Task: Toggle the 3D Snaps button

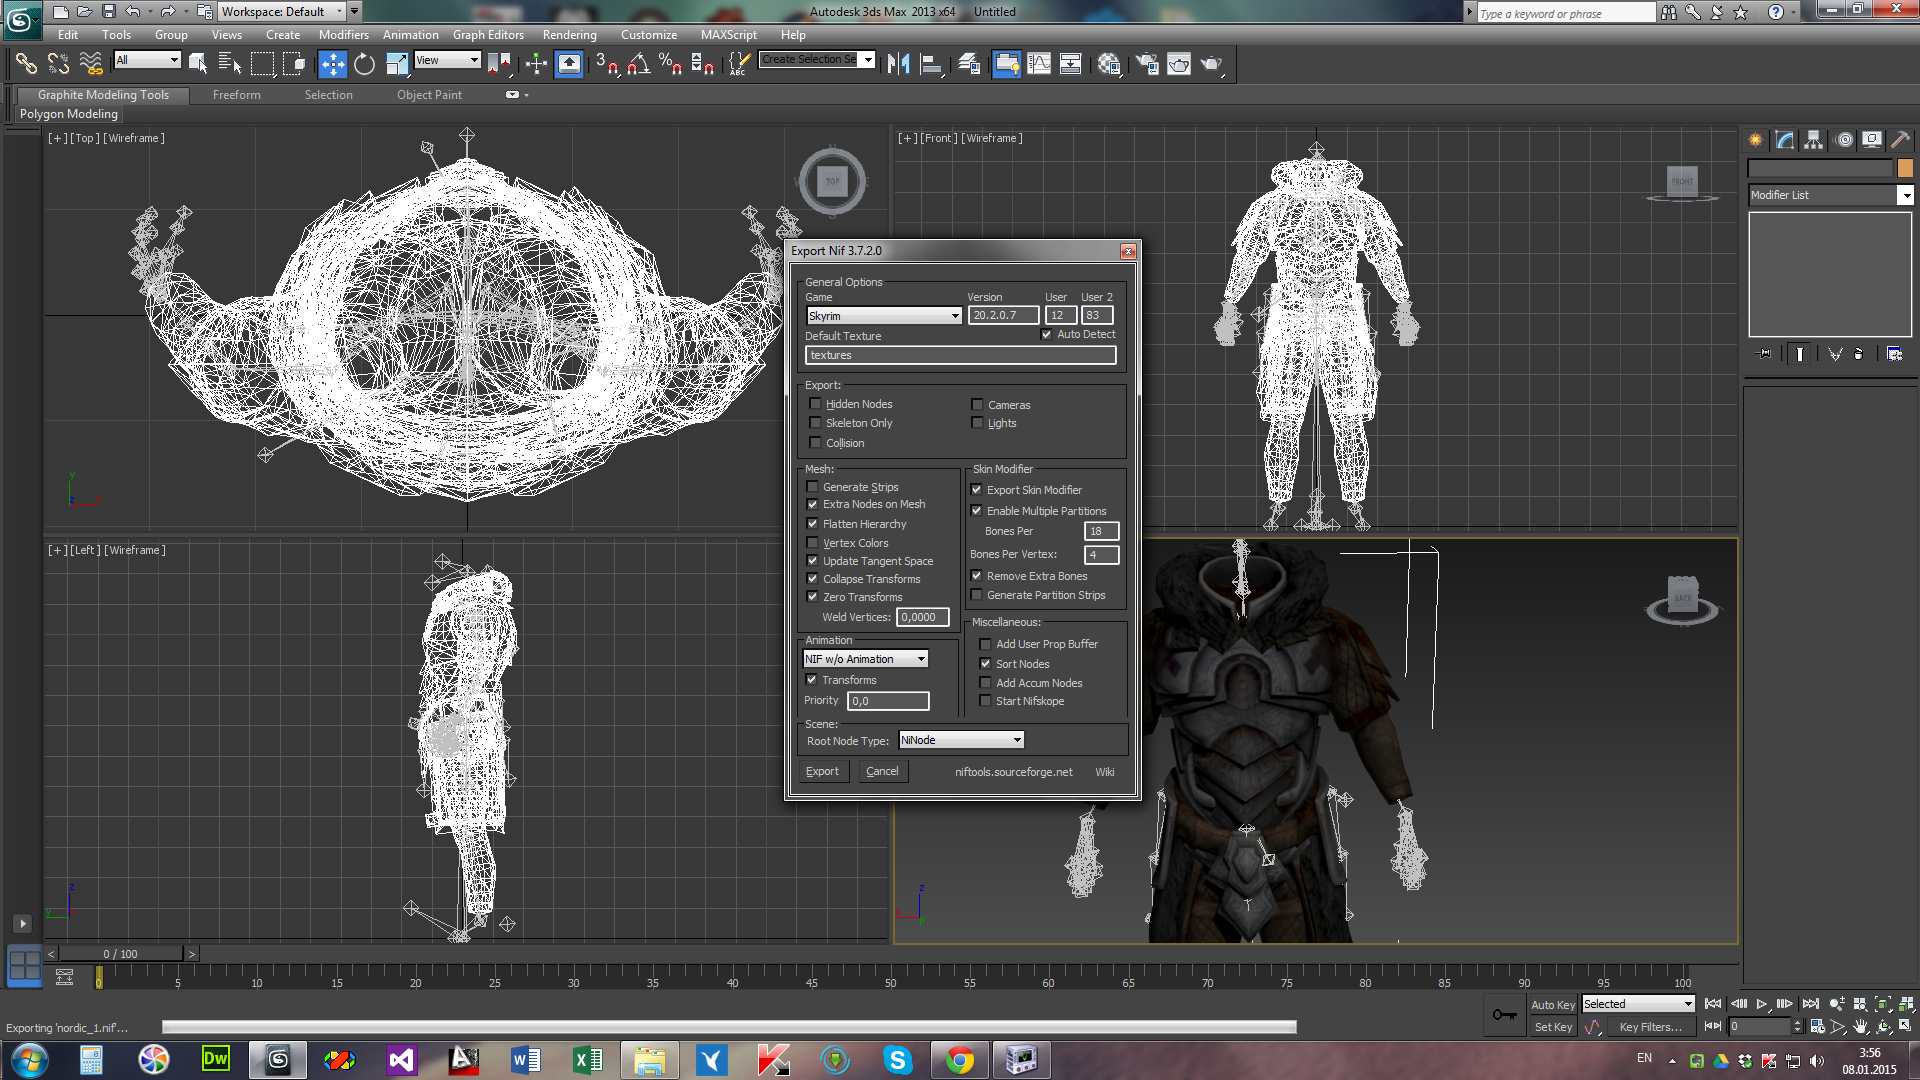Action: 606,64
